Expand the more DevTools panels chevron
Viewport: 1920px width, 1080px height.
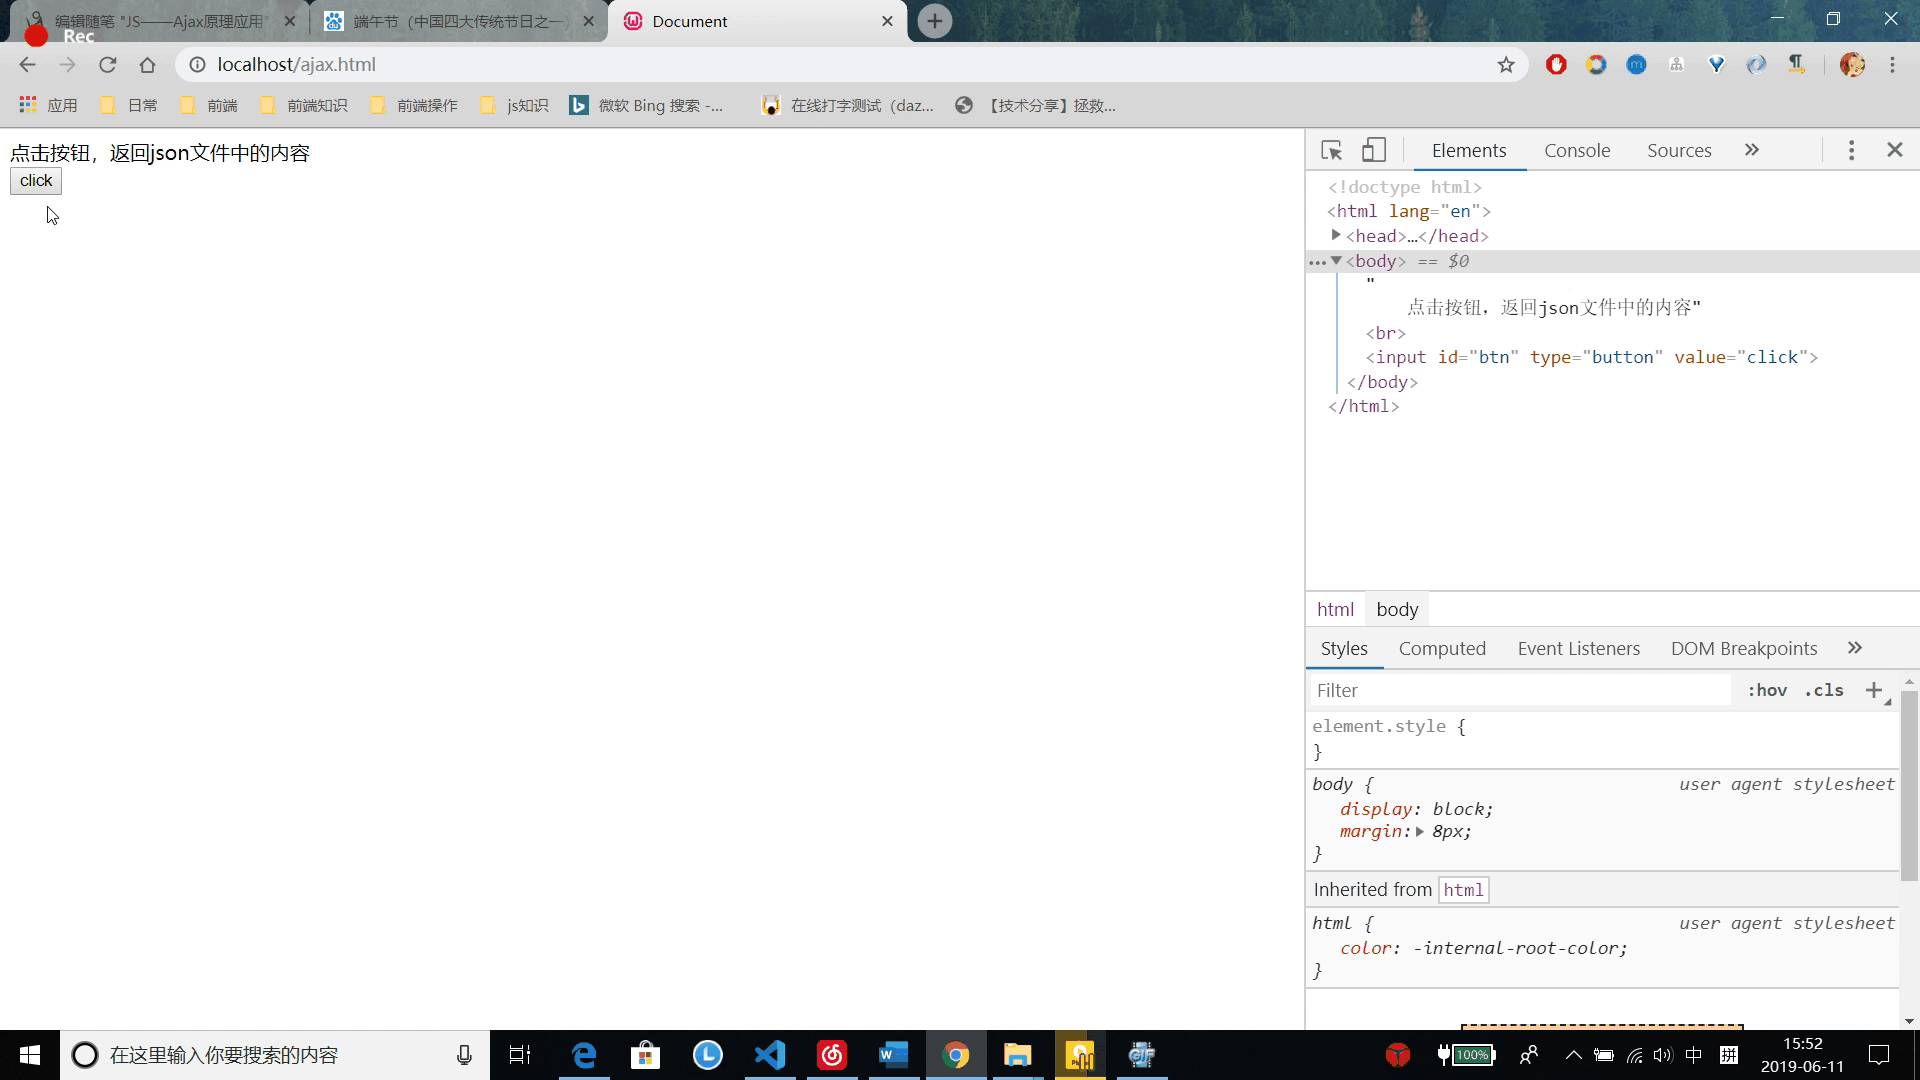click(x=1751, y=150)
